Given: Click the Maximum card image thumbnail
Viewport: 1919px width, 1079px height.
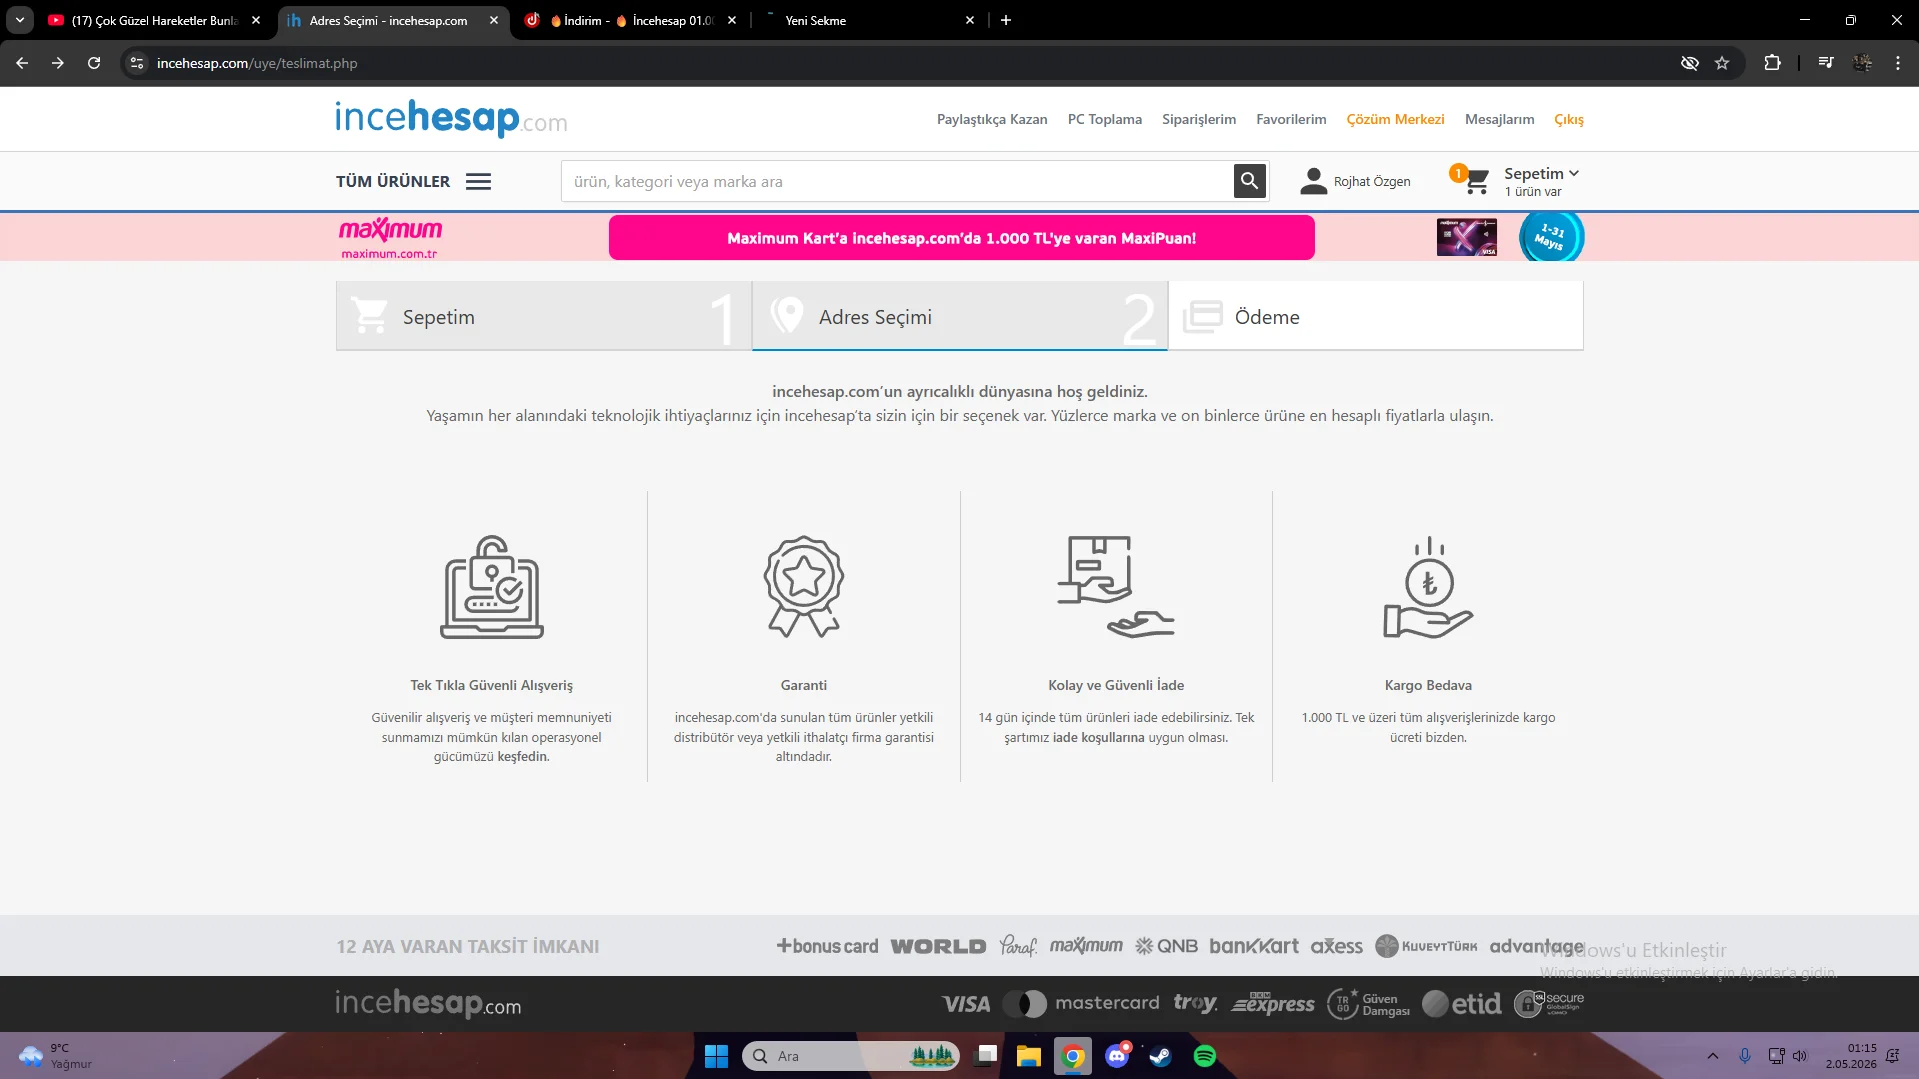Looking at the screenshot, I should pos(1466,237).
